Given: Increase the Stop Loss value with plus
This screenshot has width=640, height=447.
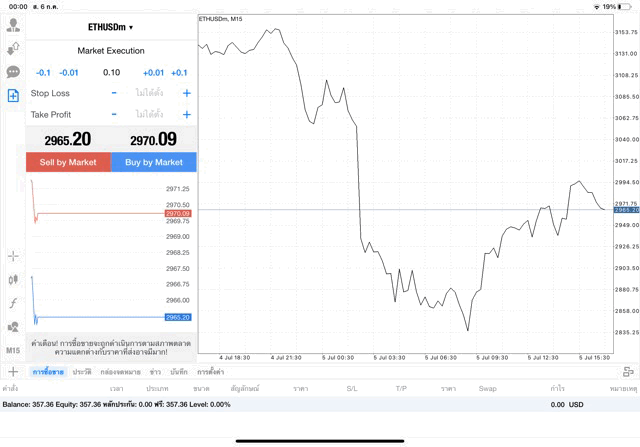Looking at the screenshot, I should tap(187, 93).
